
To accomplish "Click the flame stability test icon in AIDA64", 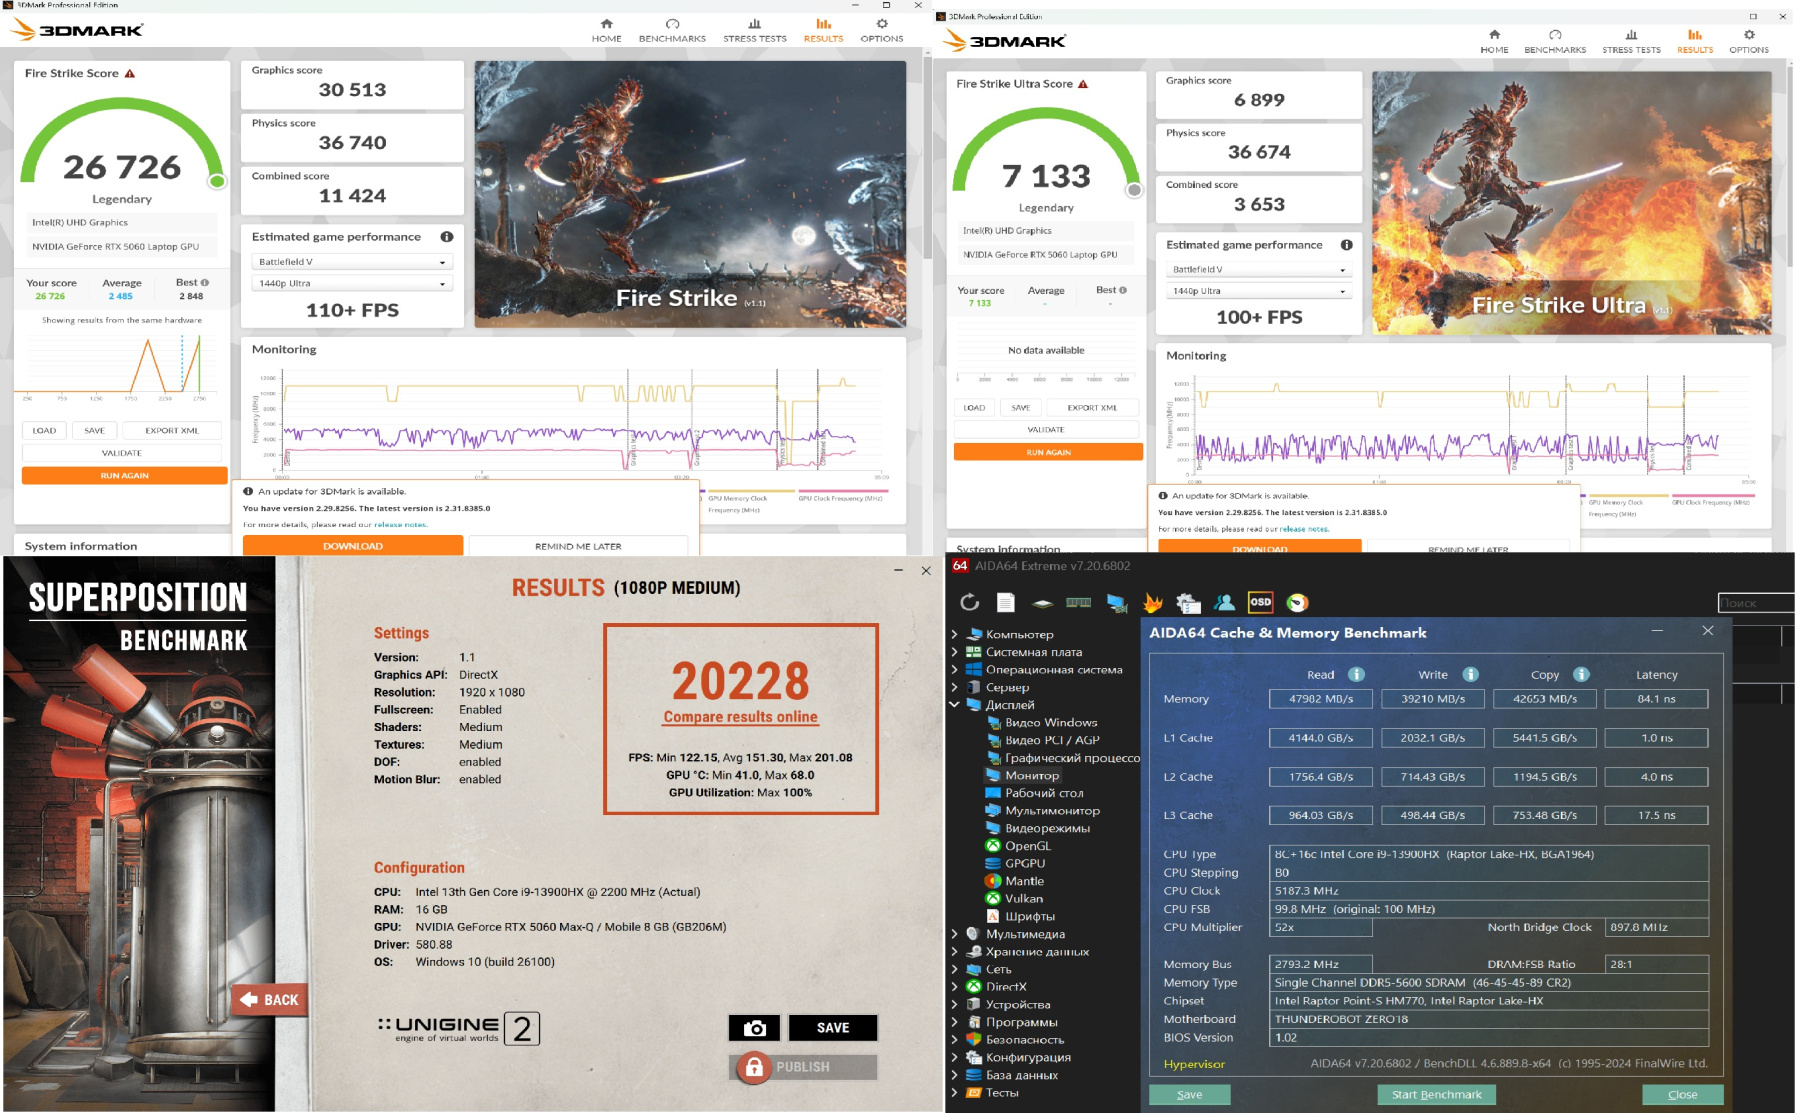I will click(x=1153, y=602).
